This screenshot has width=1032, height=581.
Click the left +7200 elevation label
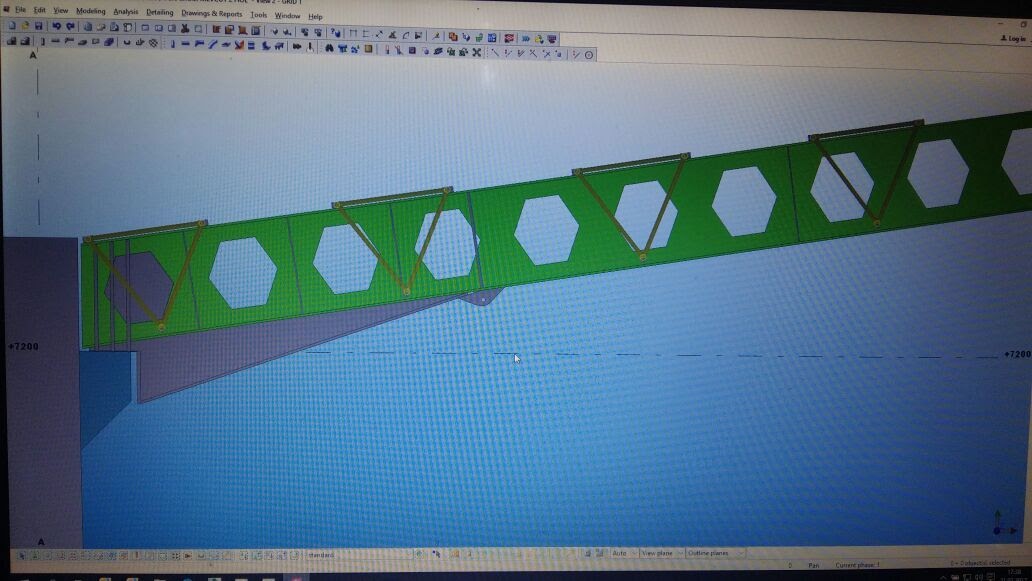coord(23,346)
